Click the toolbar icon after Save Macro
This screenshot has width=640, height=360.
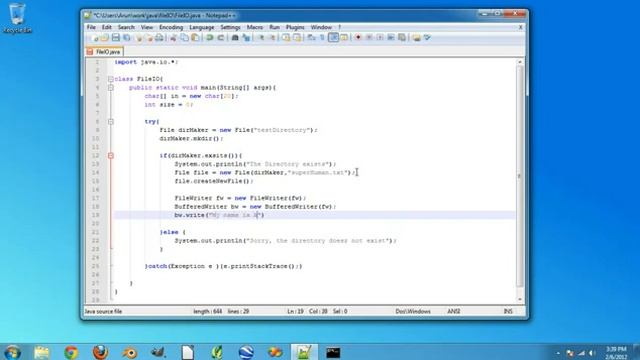pos(416,38)
